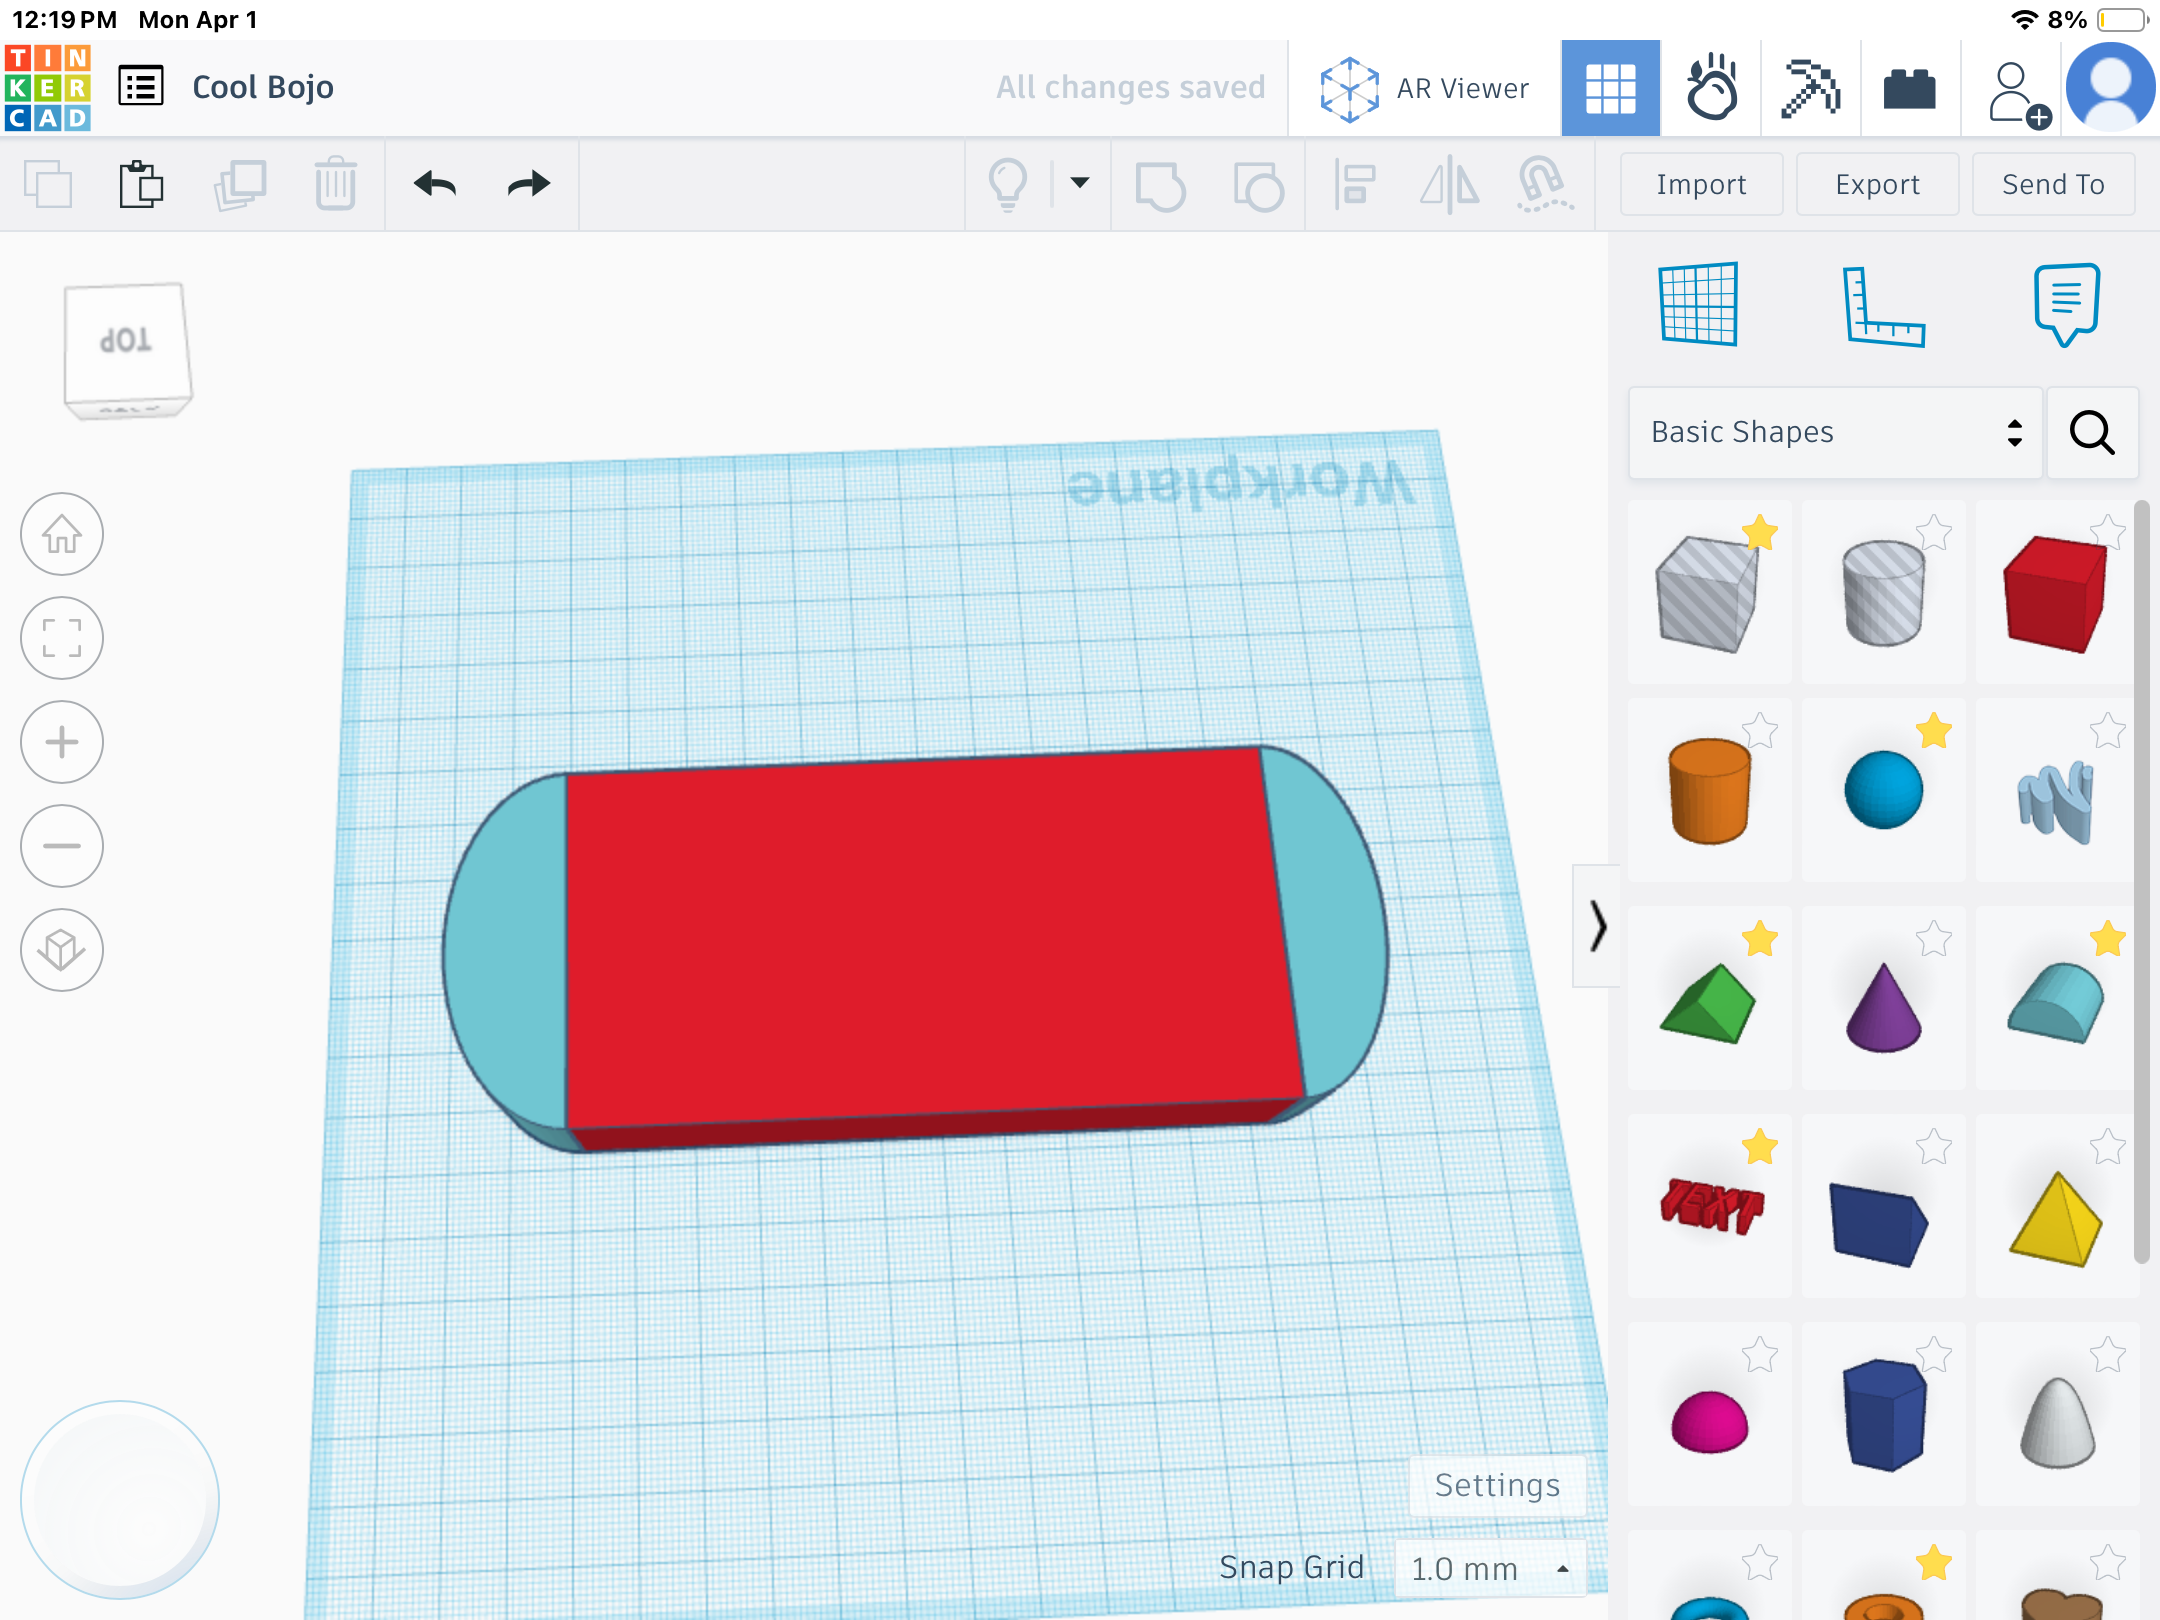Toggle orthographic perspective view cube icon
Screen dimensions: 2160x1620
pyautogui.click(x=62, y=950)
